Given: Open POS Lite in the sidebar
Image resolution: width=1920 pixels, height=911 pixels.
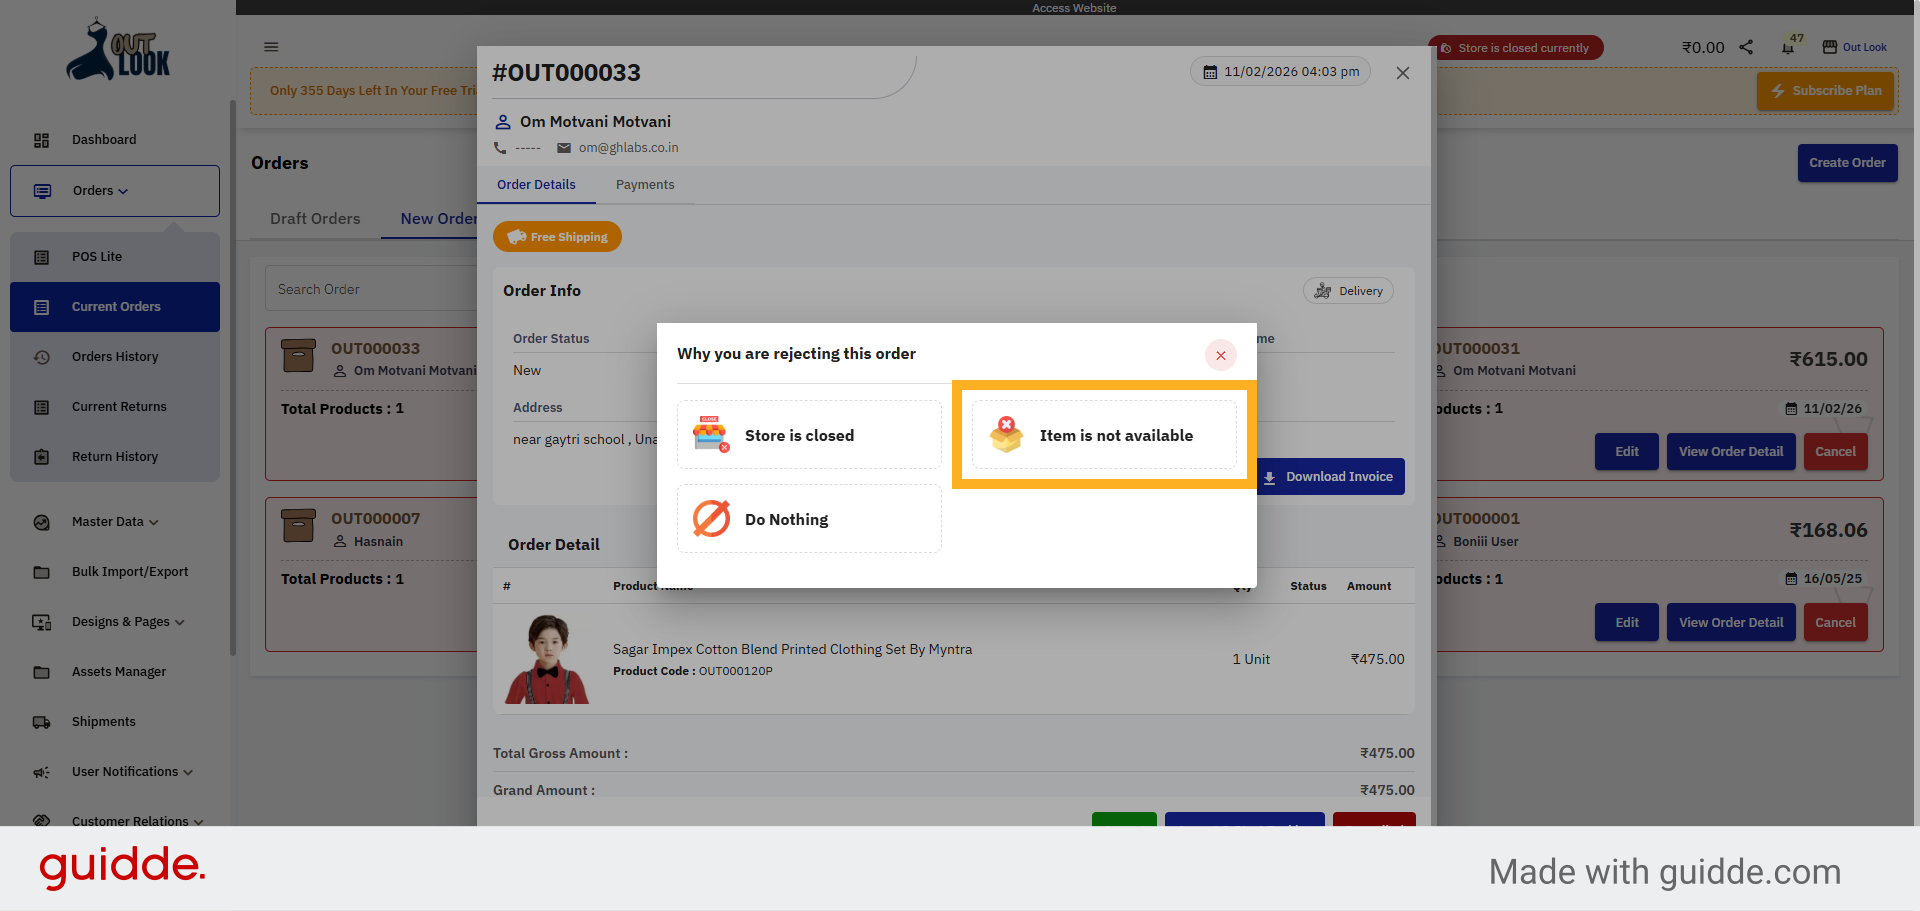Looking at the screenshot, I should 115,257.
